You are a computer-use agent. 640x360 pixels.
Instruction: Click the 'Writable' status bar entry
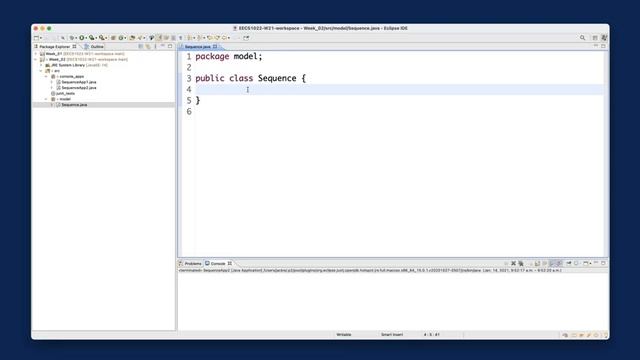(x=344, y=335)
